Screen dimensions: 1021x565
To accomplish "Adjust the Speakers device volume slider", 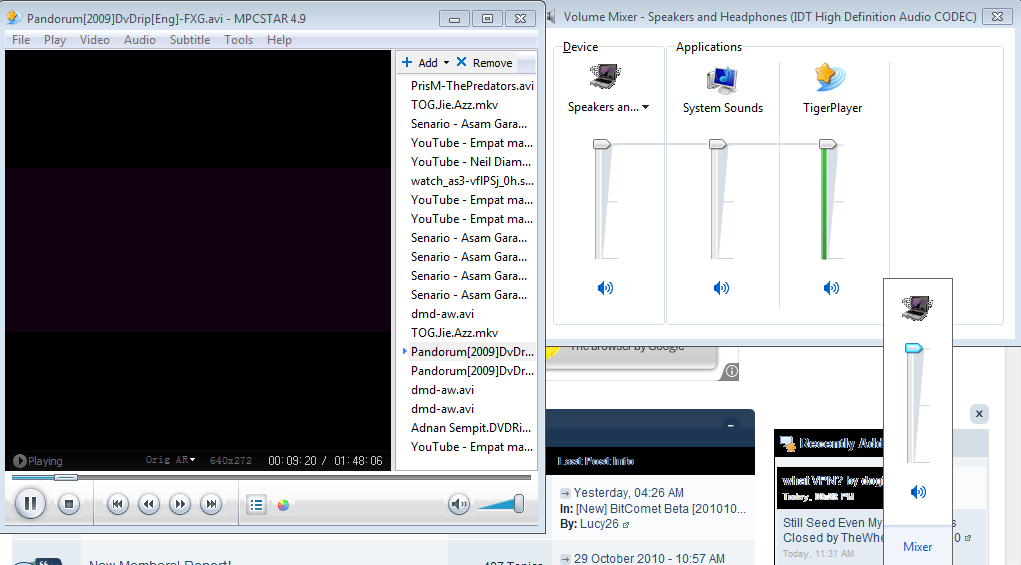I will point(601,144).
